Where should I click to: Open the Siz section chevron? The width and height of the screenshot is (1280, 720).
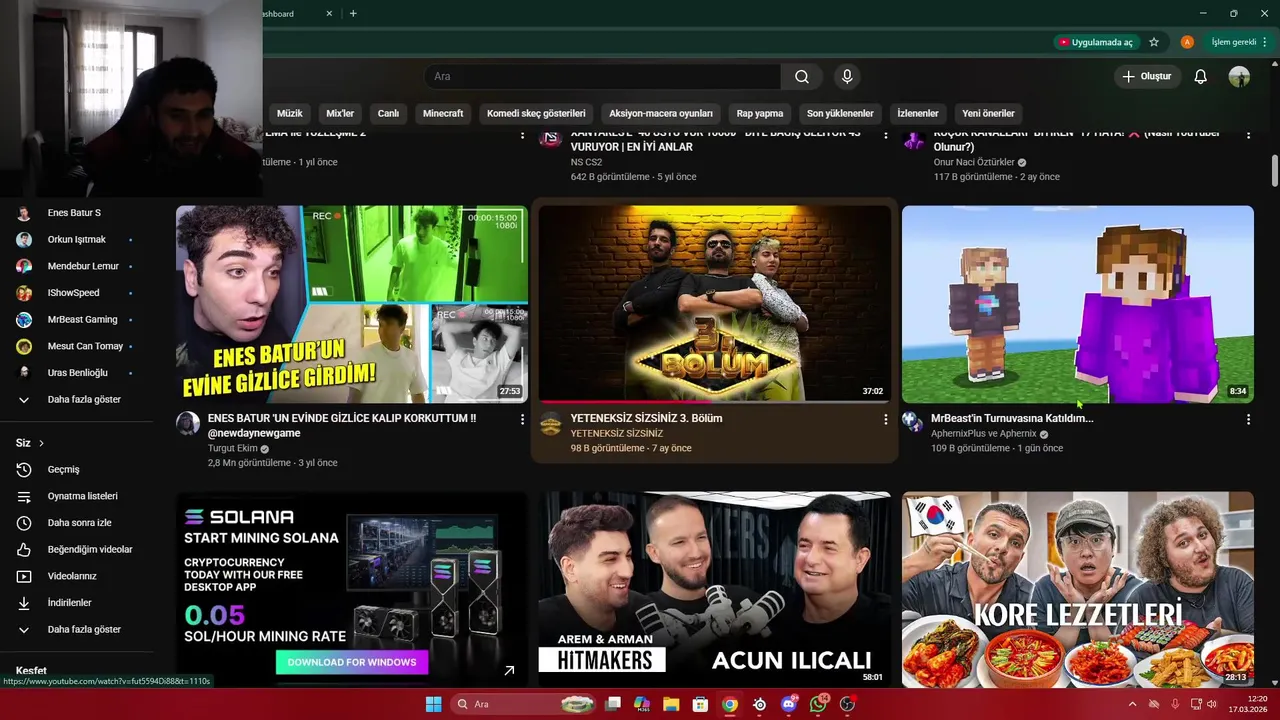41,443
